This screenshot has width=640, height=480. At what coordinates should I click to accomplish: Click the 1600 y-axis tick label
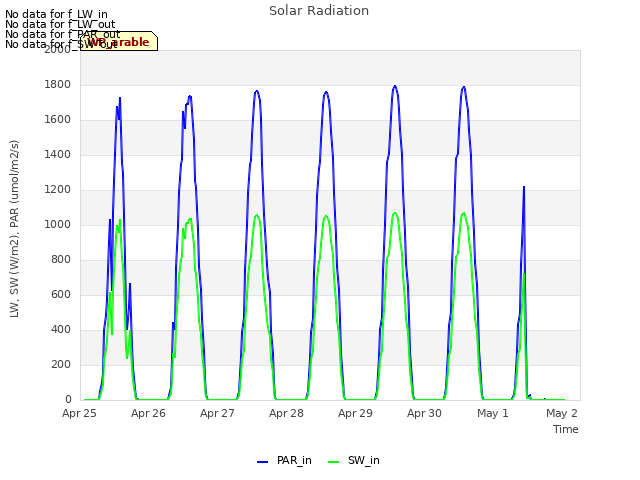coord(58,120)
